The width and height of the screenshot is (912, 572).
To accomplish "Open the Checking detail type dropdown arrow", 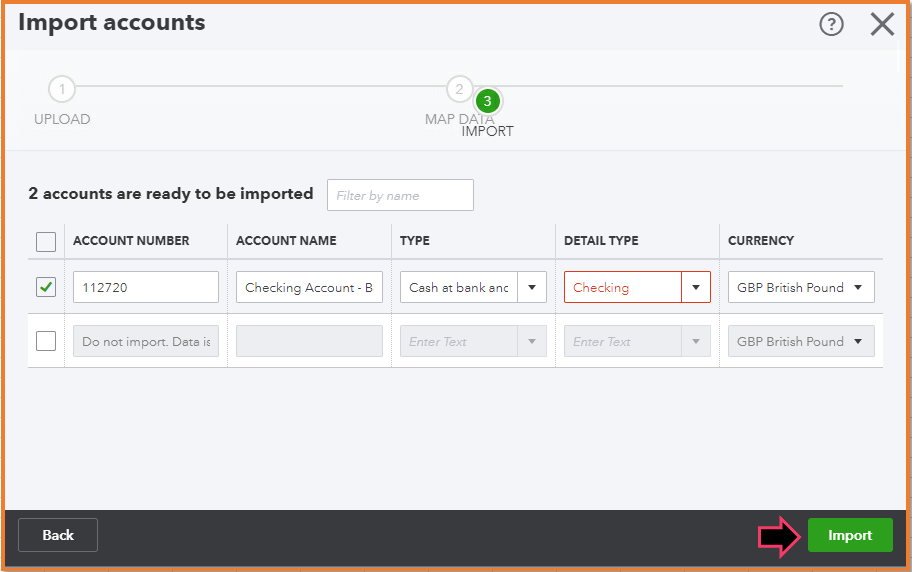I will (696, 287).
